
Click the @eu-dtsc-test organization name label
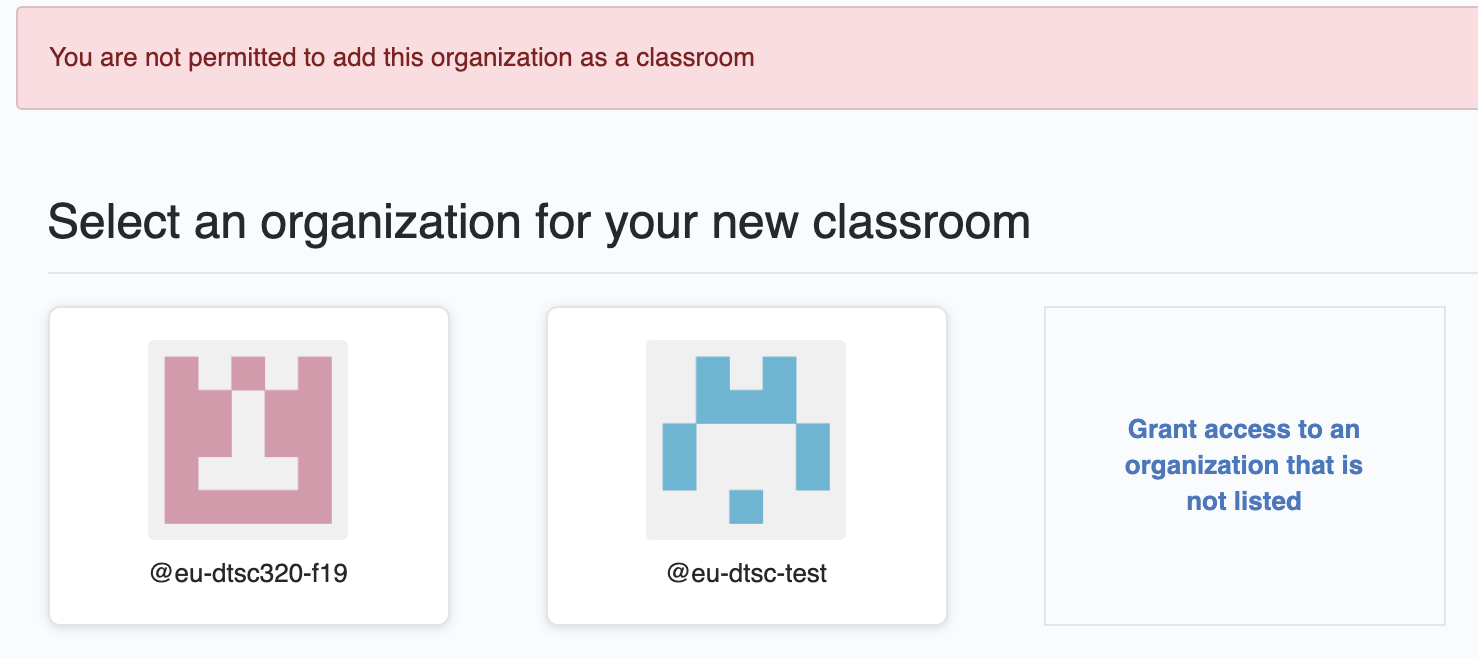746,572
